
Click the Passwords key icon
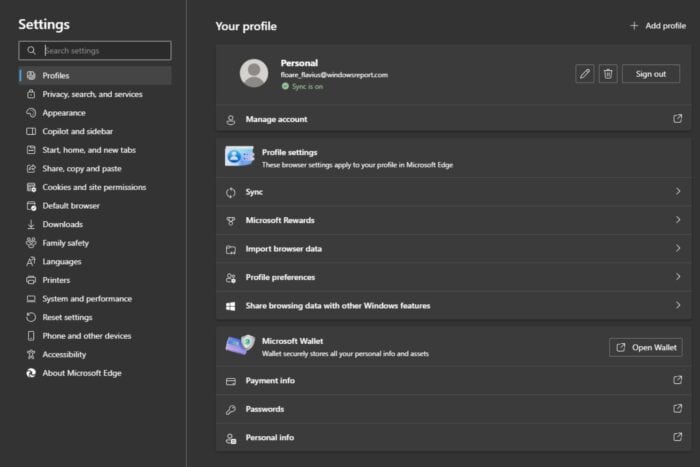tap(231, 410)
